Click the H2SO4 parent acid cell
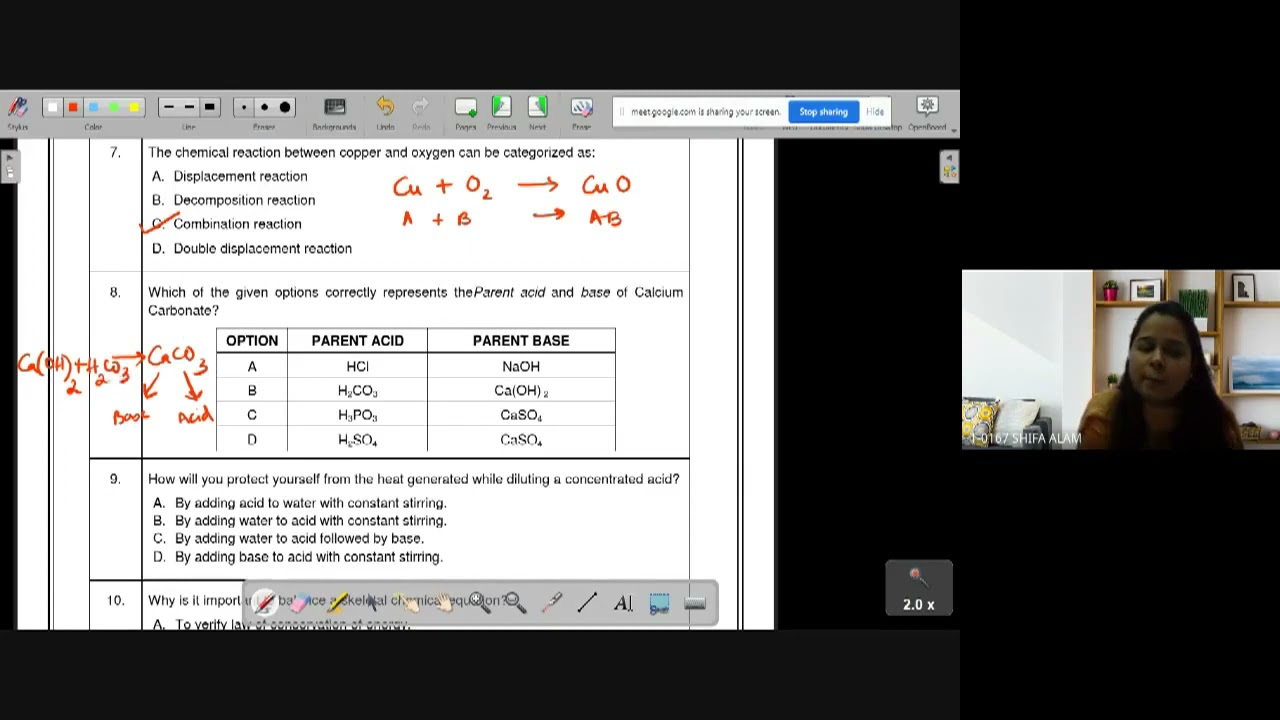The width and height of the screenshot is (1280, 720). point(357,440)
